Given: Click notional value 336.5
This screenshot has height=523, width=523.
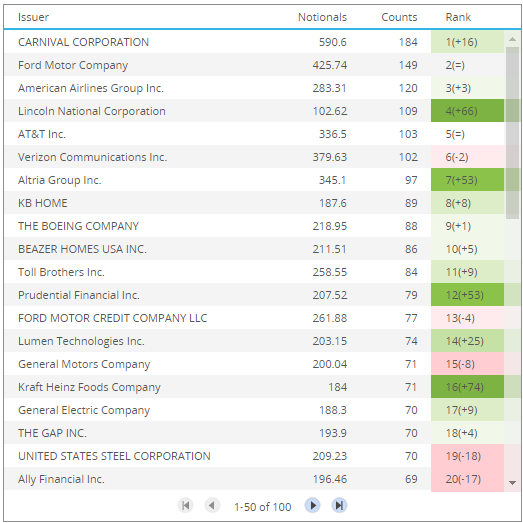Looking at the screenshot, I should click(333, 134).
